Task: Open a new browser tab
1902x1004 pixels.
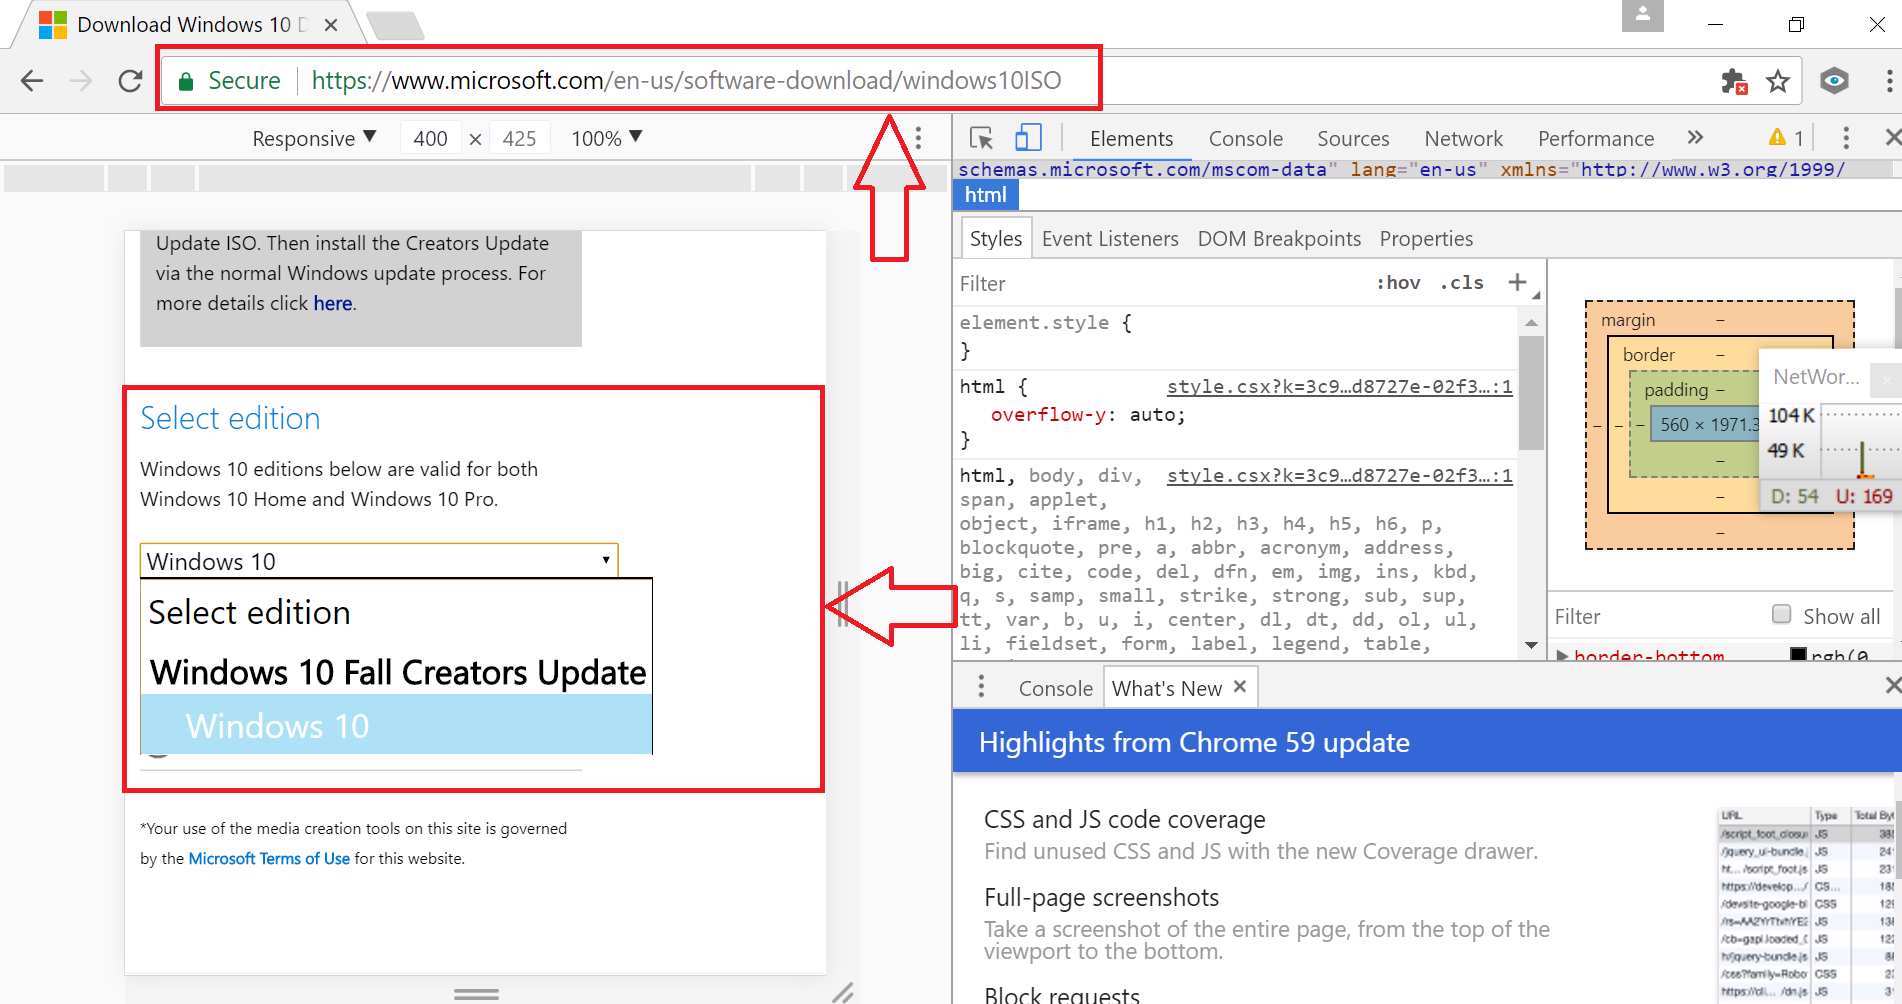Action: pos(396,26)
